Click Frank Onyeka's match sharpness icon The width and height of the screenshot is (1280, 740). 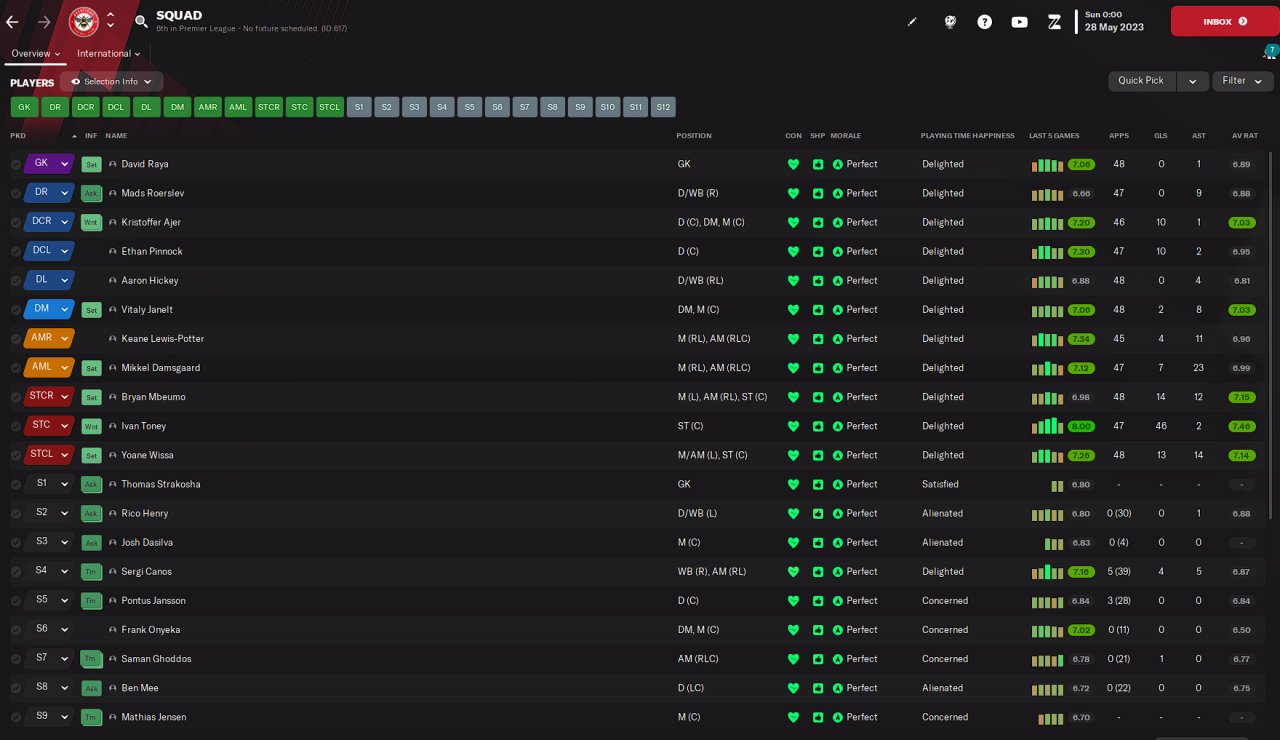(818, 630)
